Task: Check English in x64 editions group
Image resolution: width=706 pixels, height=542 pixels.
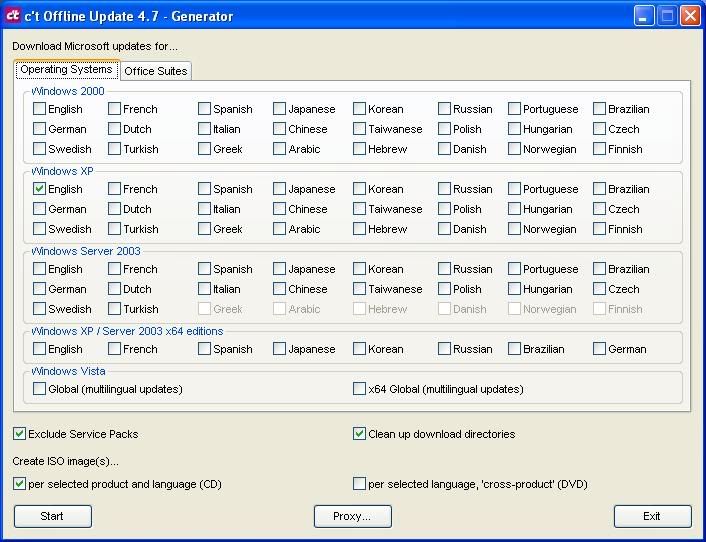Action: (x=39, y=348)
